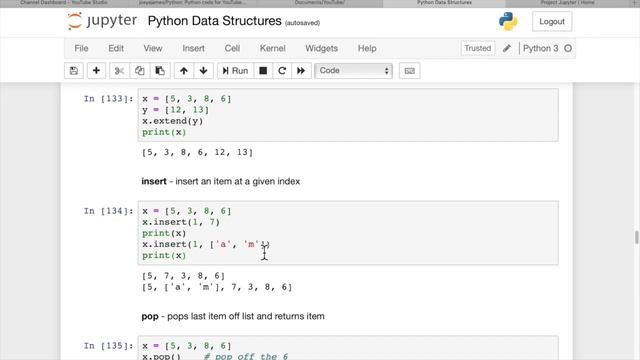This screenshot has height=360, width=640.
Task: Save and checkpoint the notebook
Action: [74, 71]
